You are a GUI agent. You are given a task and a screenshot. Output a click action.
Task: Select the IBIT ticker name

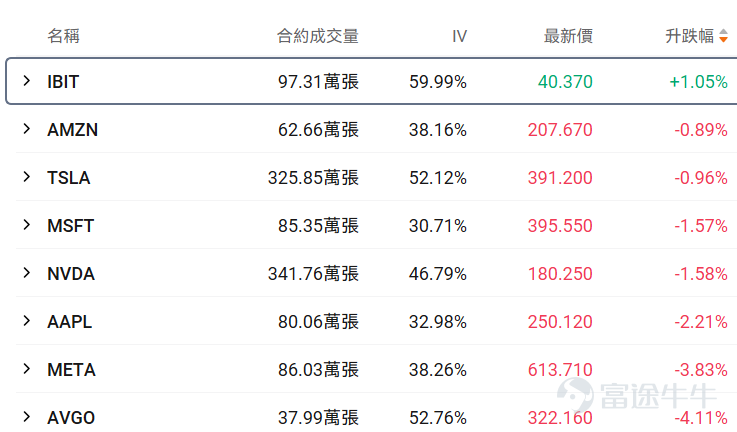click(x=63, y=82)
